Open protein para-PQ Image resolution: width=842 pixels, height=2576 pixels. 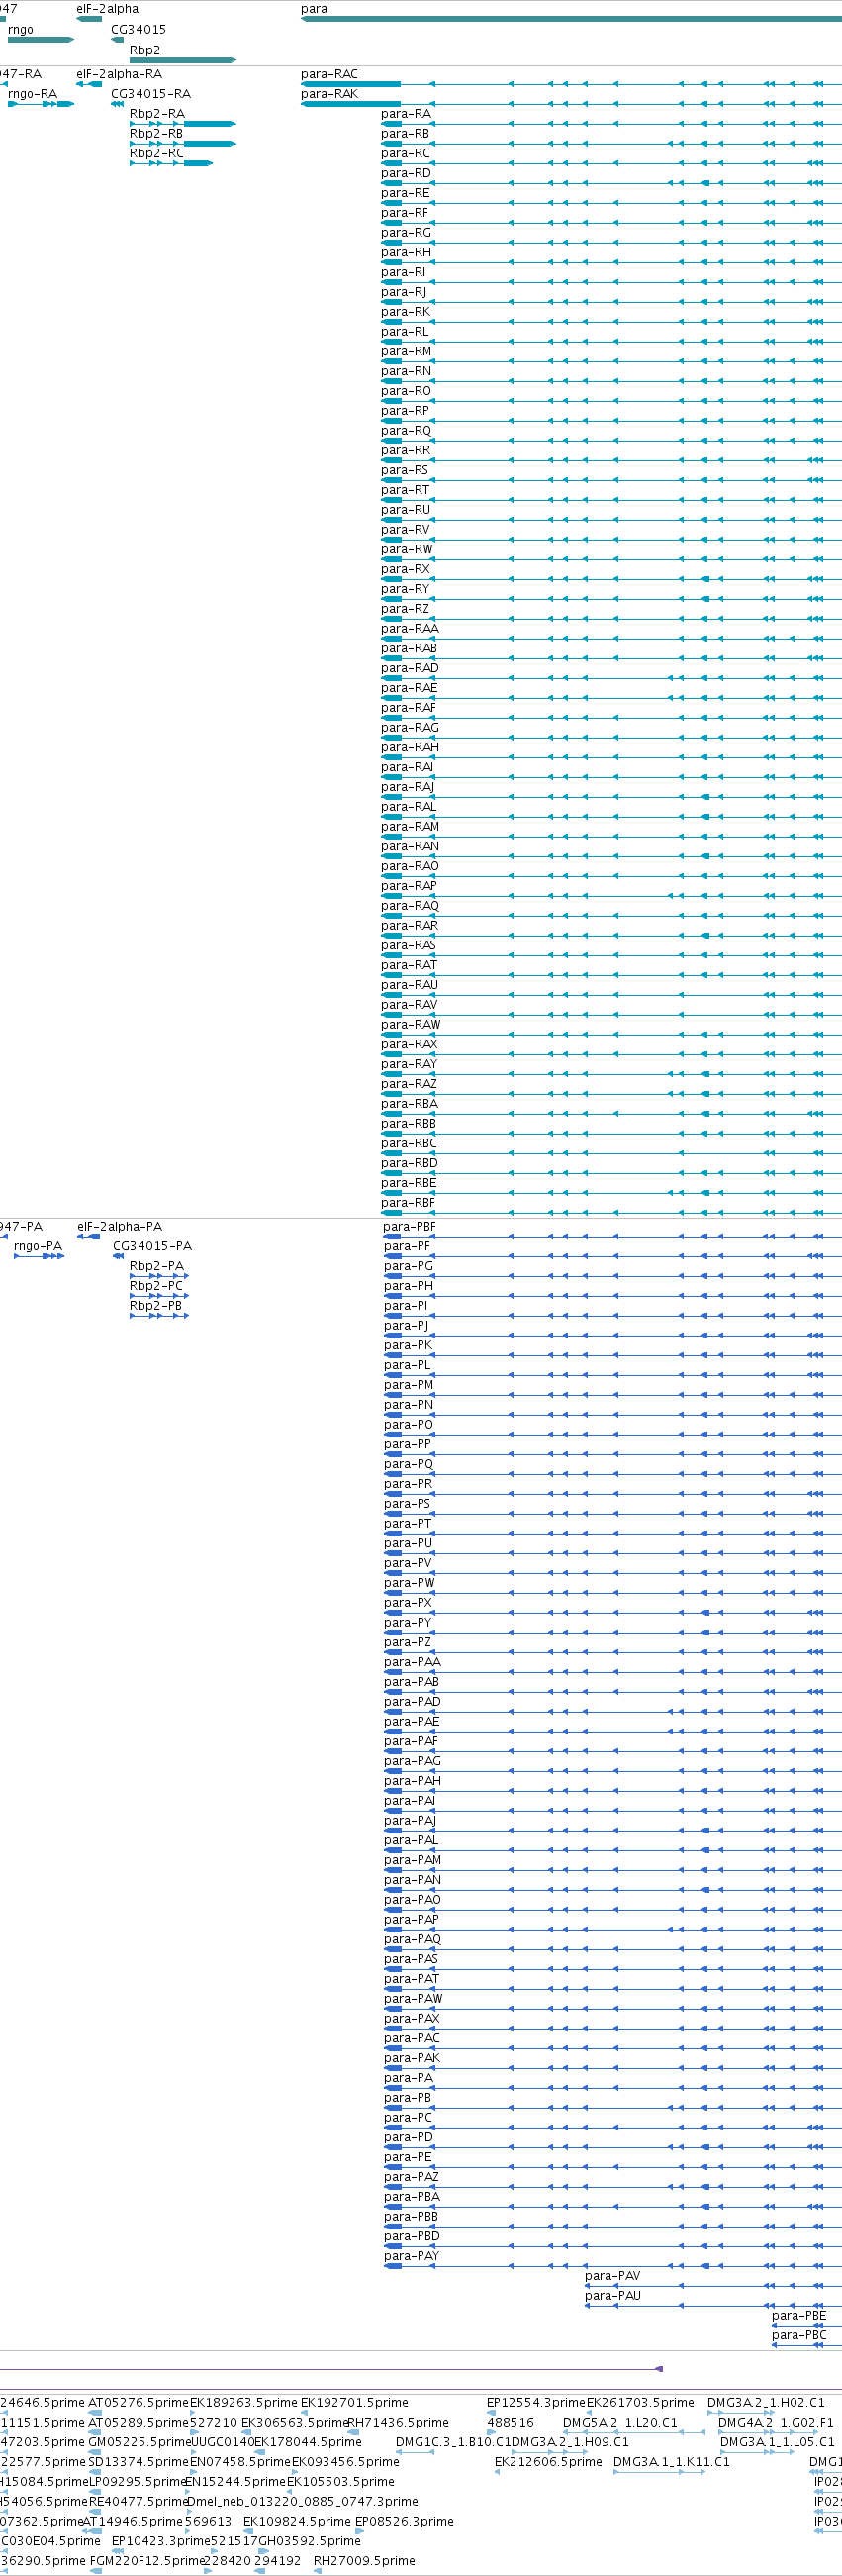click(409, 1464)
